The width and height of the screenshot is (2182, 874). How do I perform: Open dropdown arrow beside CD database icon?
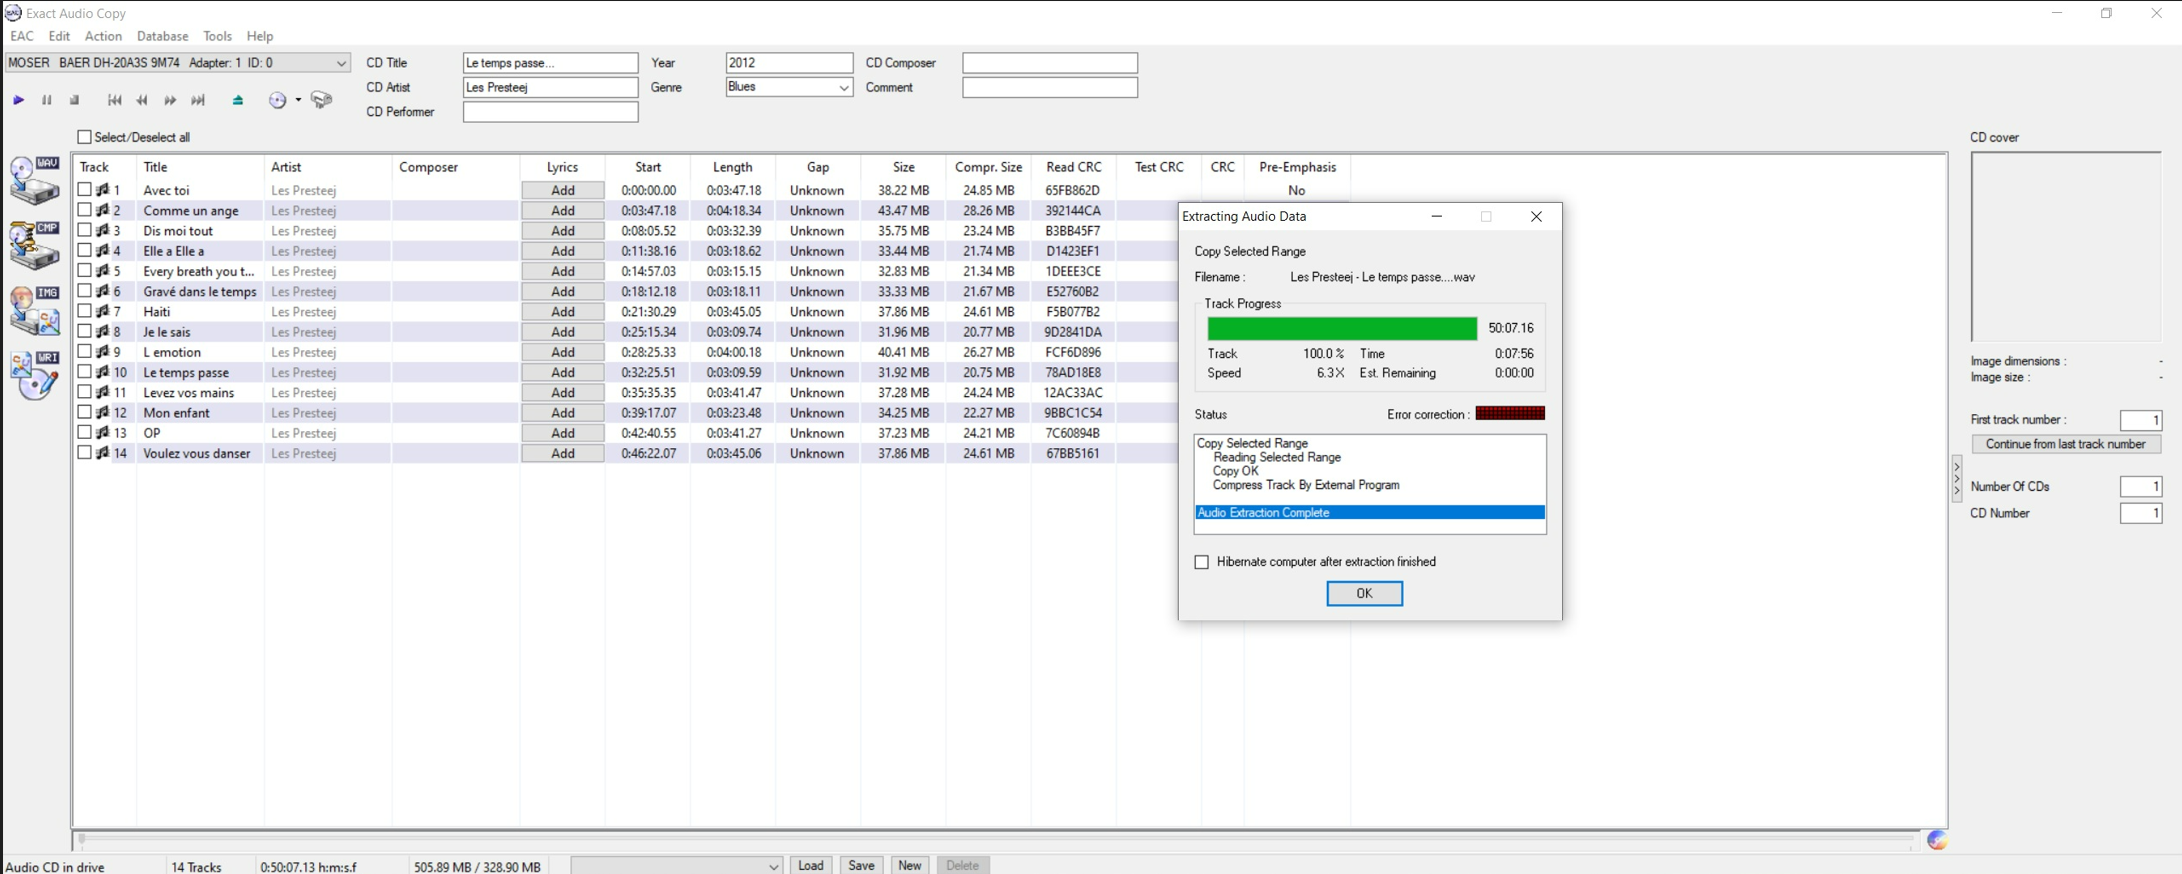tap(298, 100)
